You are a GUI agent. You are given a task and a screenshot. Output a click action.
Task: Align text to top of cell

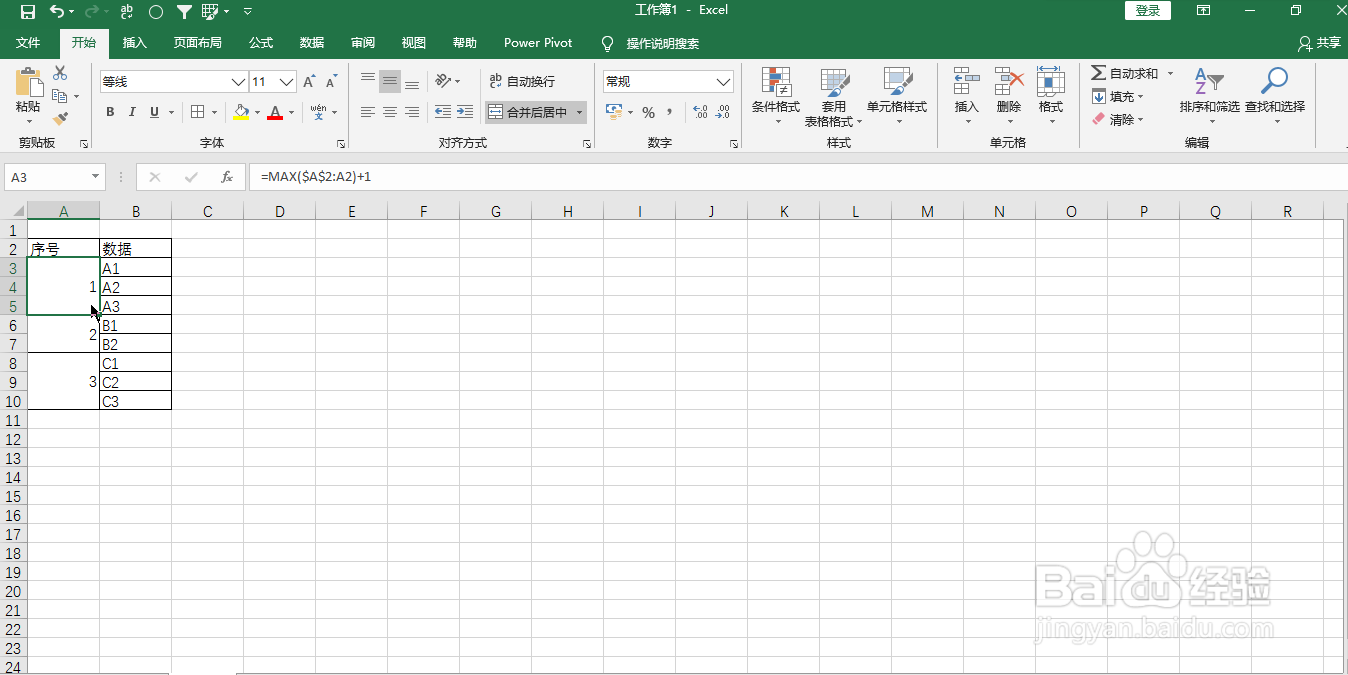point(368,81)
